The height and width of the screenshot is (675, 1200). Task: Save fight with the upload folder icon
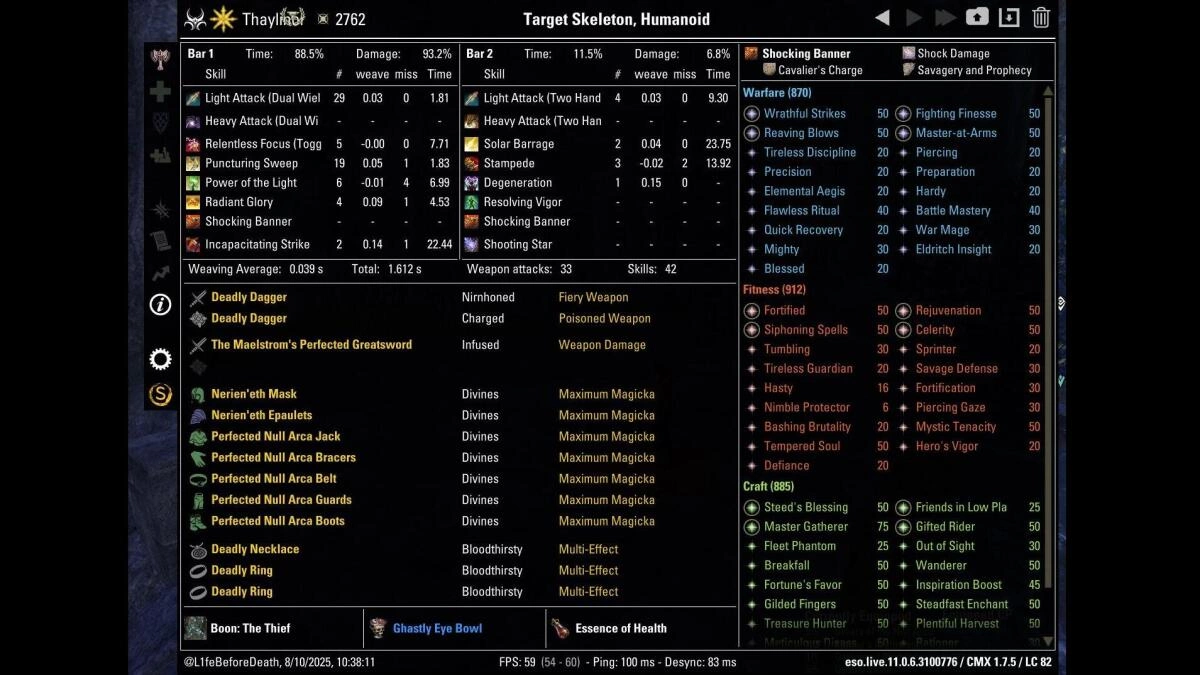pyautogui.click(x=976, y=18)
